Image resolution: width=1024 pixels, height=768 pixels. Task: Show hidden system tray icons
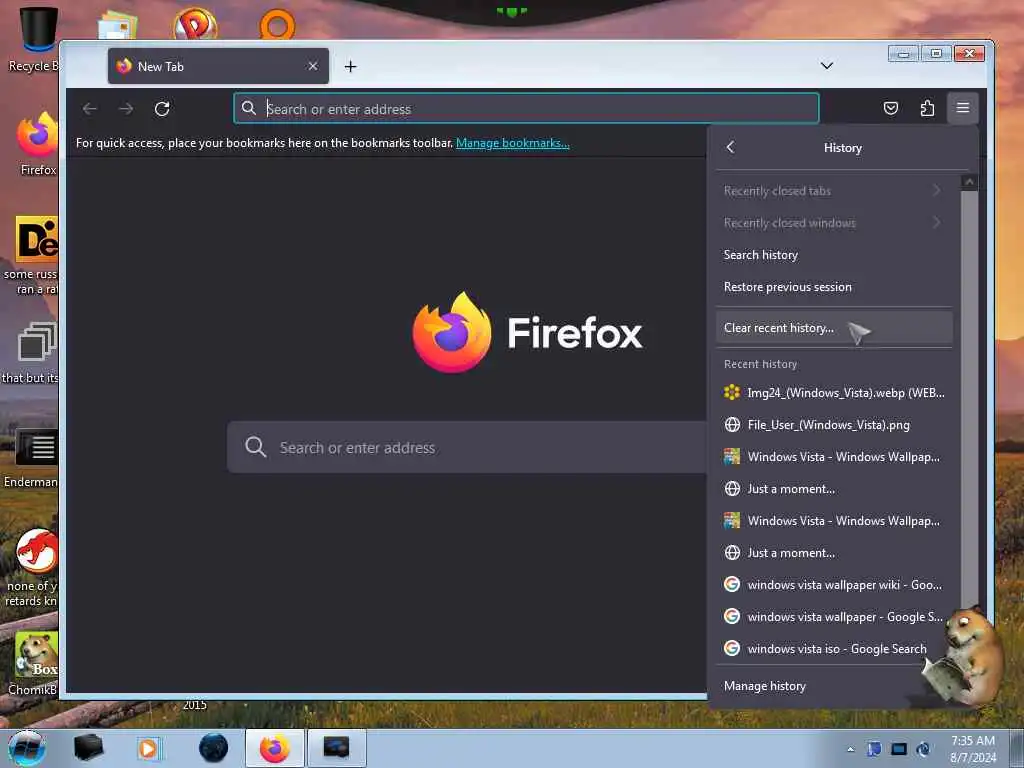tap(850, 749)
